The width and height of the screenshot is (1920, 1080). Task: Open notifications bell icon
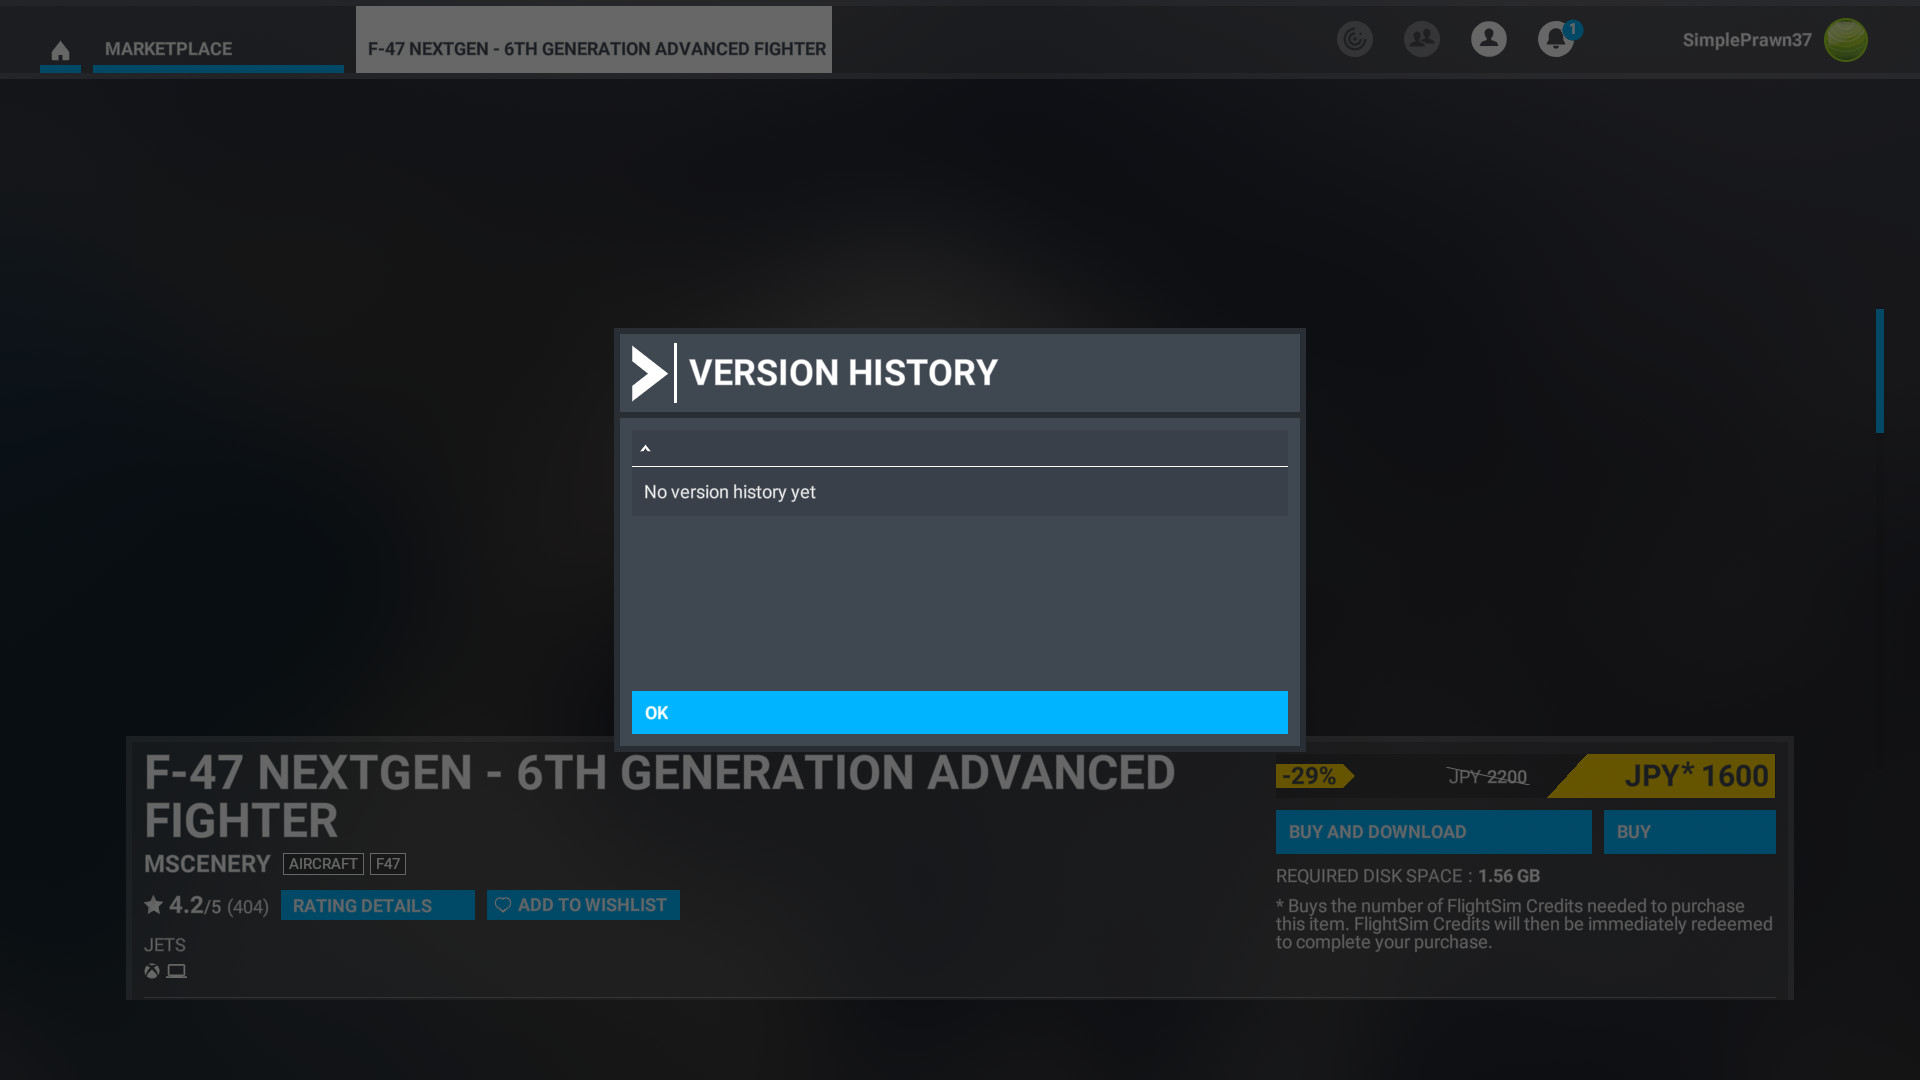click(x=1555, y=39)
